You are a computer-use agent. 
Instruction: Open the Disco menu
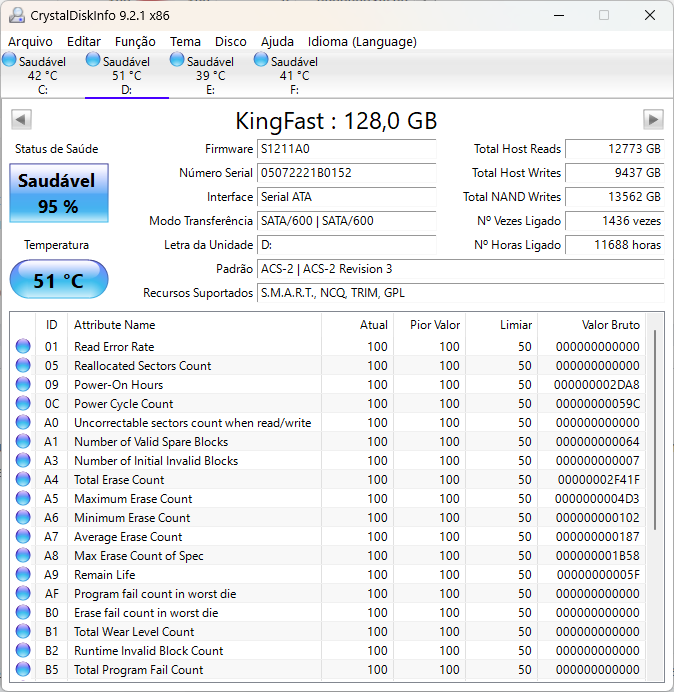pyautogui.click(x=230, y=41)
